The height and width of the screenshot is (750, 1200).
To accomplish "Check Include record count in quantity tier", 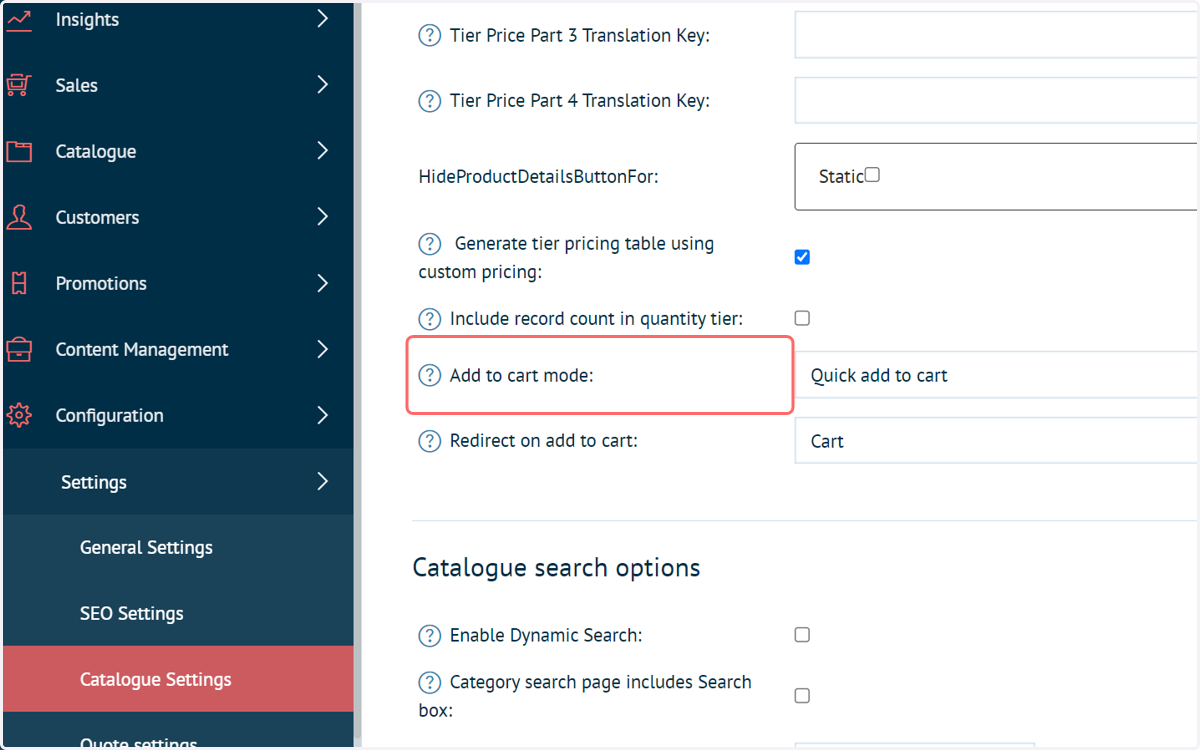I will tap(802, 318).
